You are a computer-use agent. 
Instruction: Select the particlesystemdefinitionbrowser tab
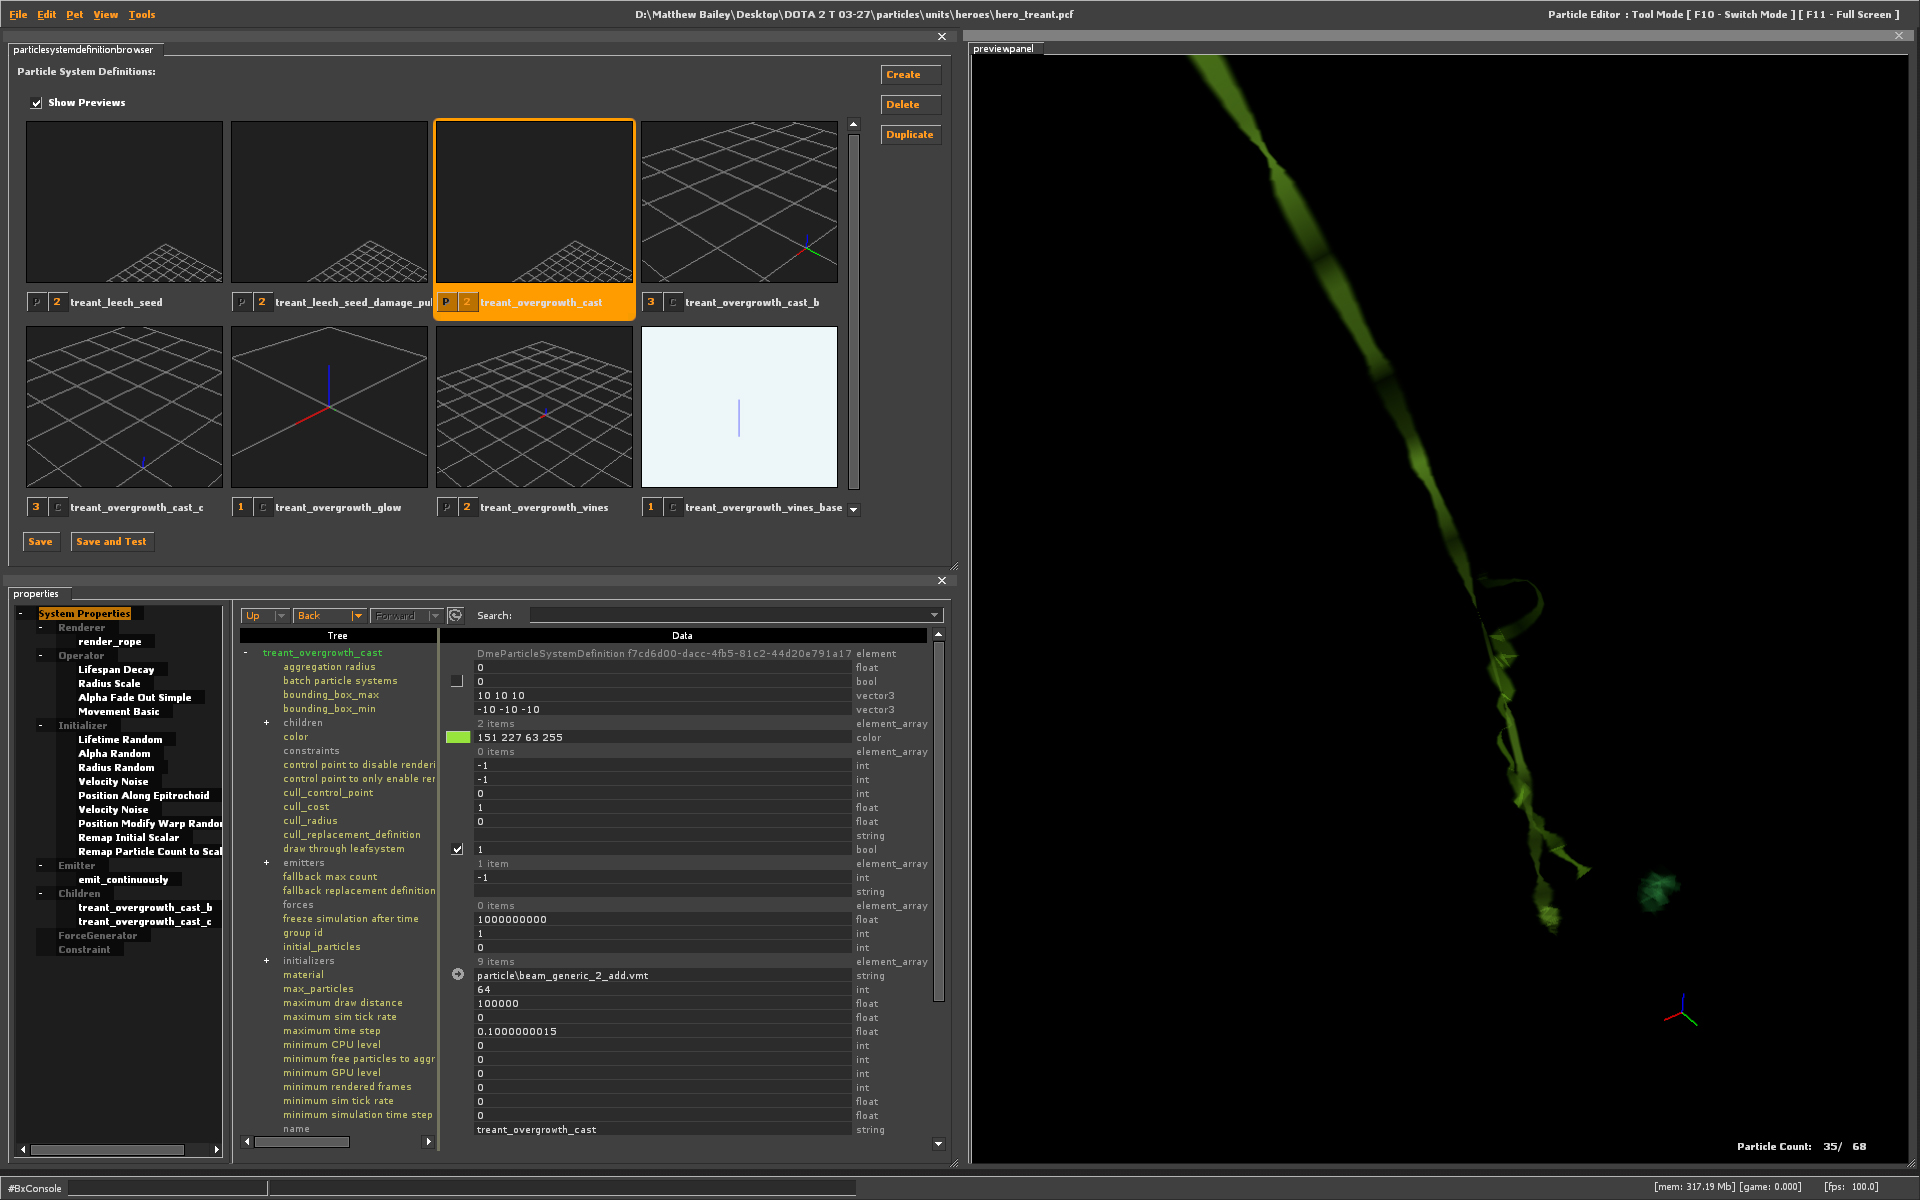[84, 50]
